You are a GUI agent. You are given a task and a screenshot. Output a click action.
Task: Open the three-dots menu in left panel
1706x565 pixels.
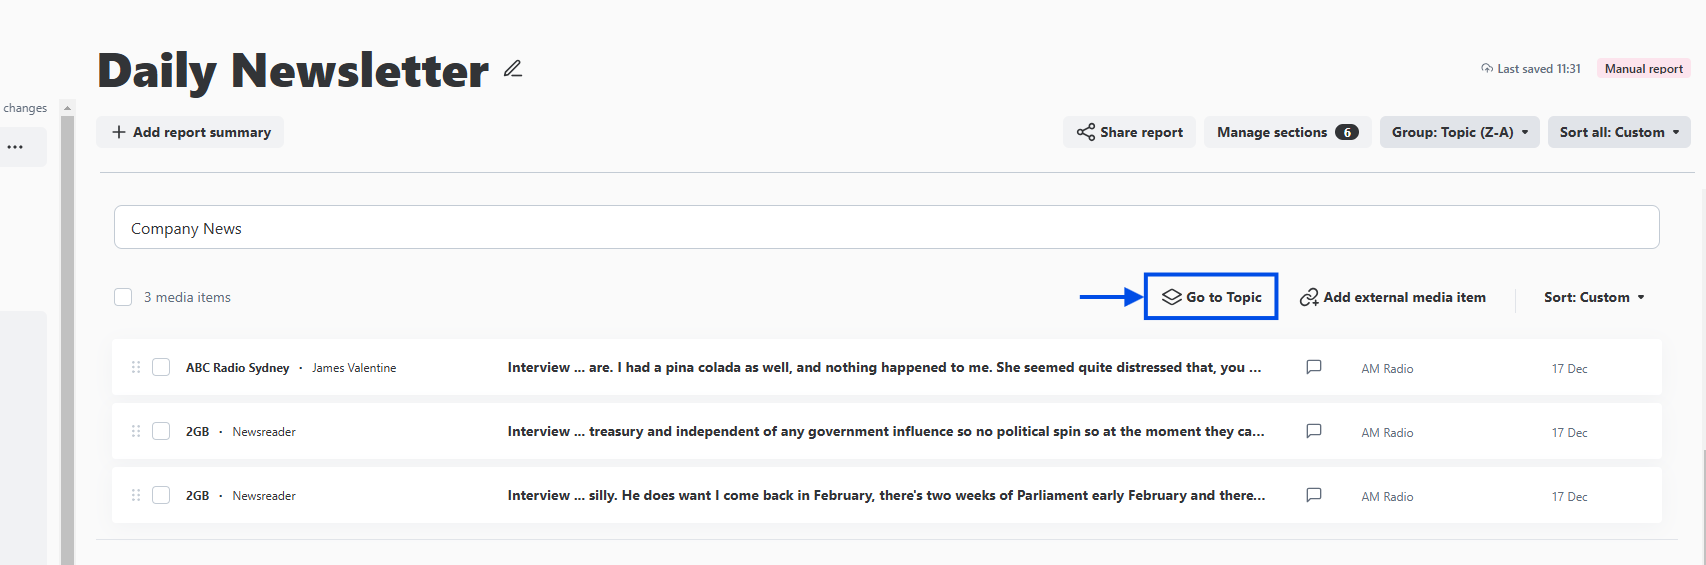(x=15, y=147)
